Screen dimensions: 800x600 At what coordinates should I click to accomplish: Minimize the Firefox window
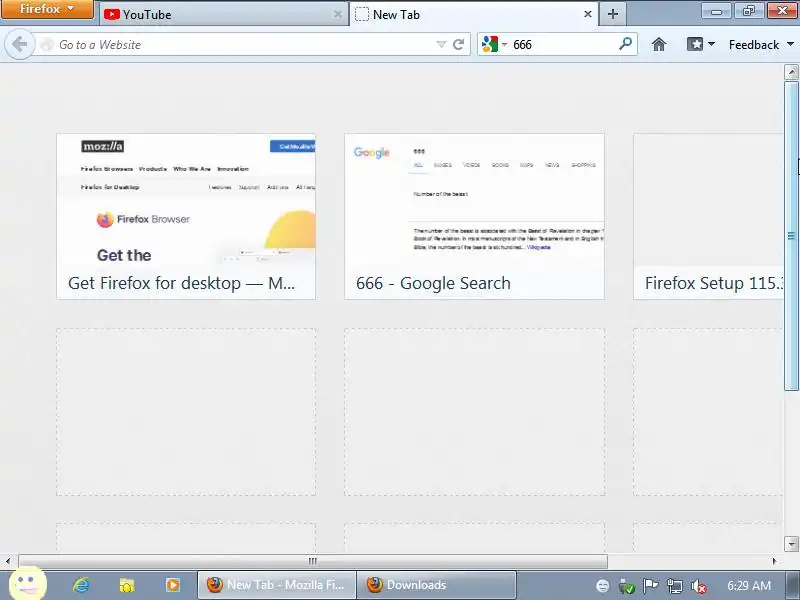716,11
